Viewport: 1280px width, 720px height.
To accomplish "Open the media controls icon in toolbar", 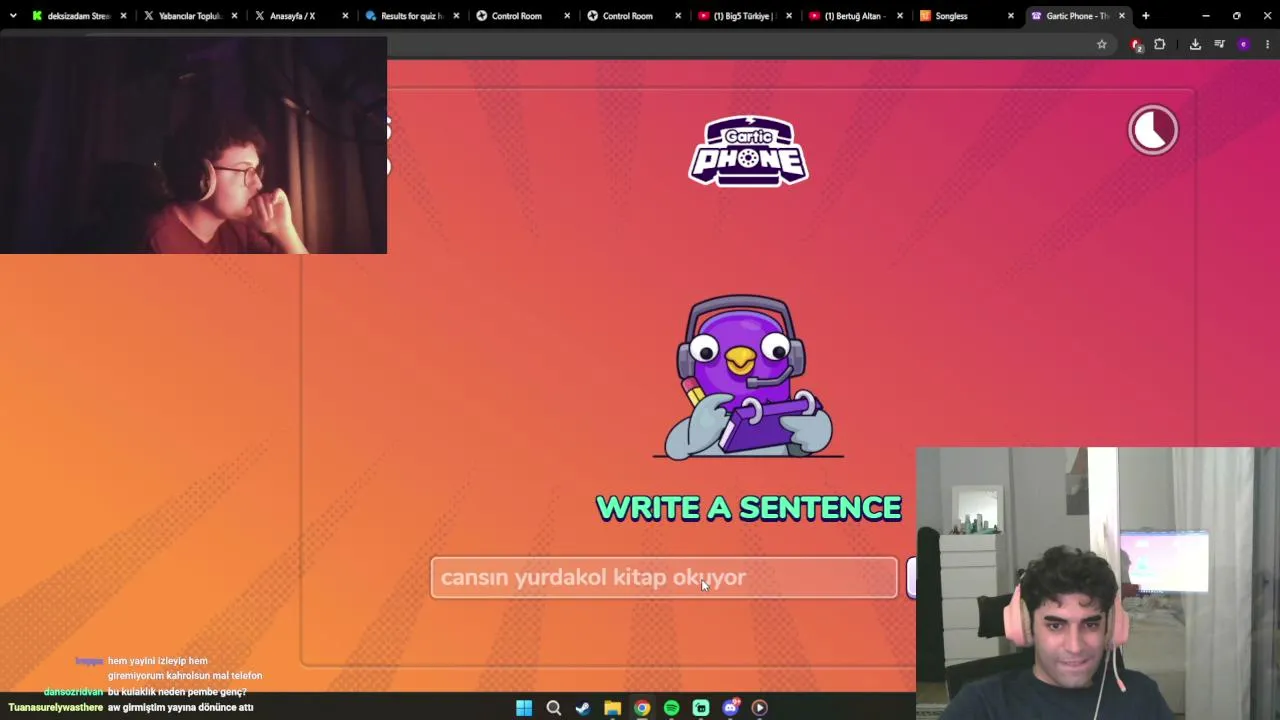I will (x=1219, y=44).
